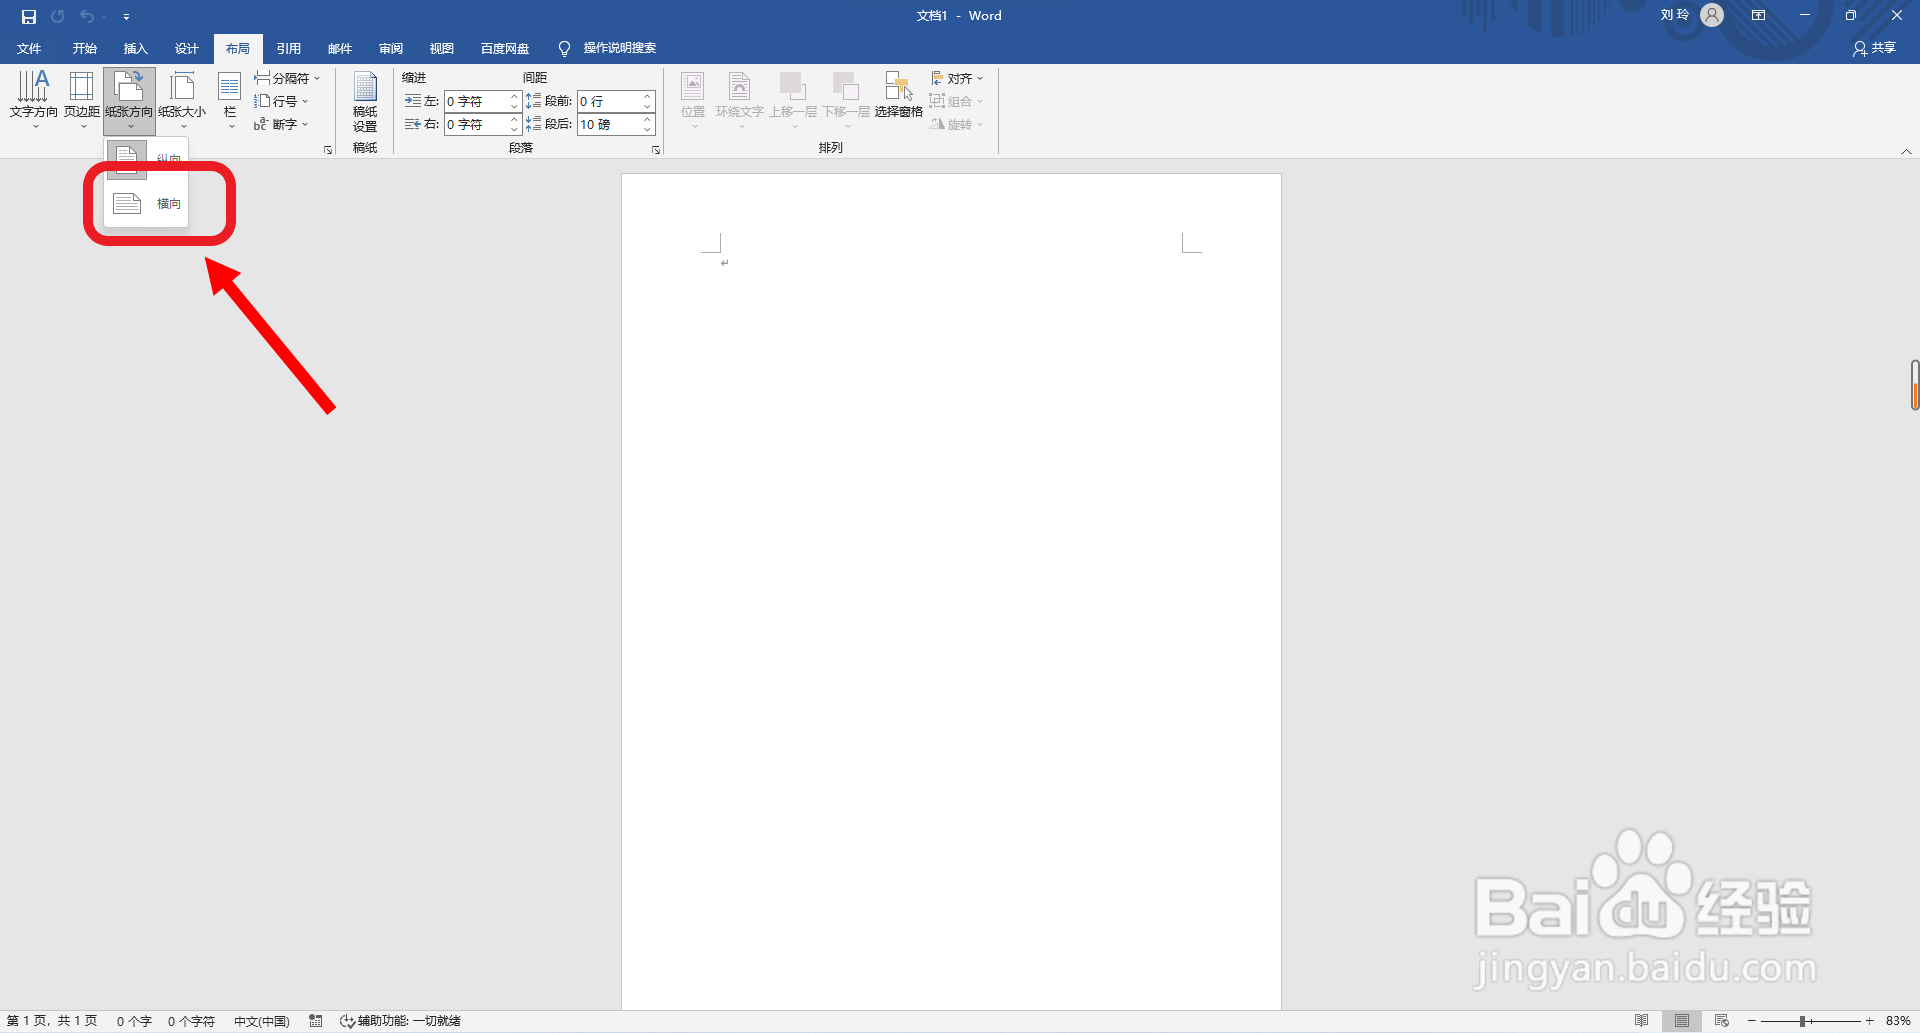Screen dimensions: 1920x1033
Task: Increase 段前 spacing with up stepper
Action: 648,96
